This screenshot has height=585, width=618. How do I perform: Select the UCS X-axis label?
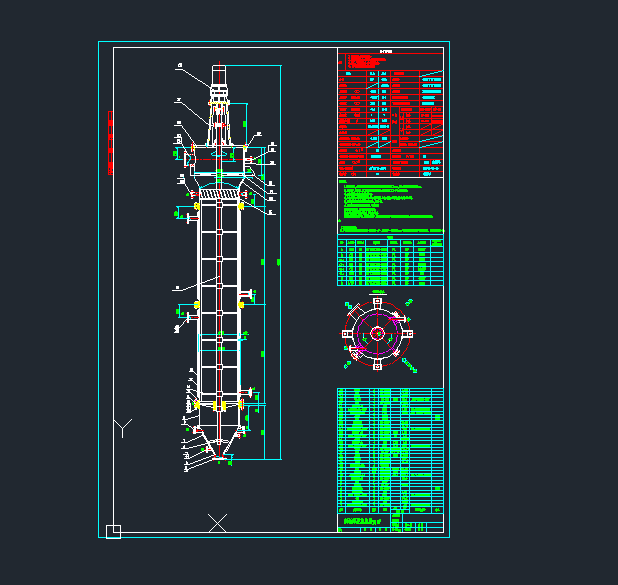click(218, 523)
